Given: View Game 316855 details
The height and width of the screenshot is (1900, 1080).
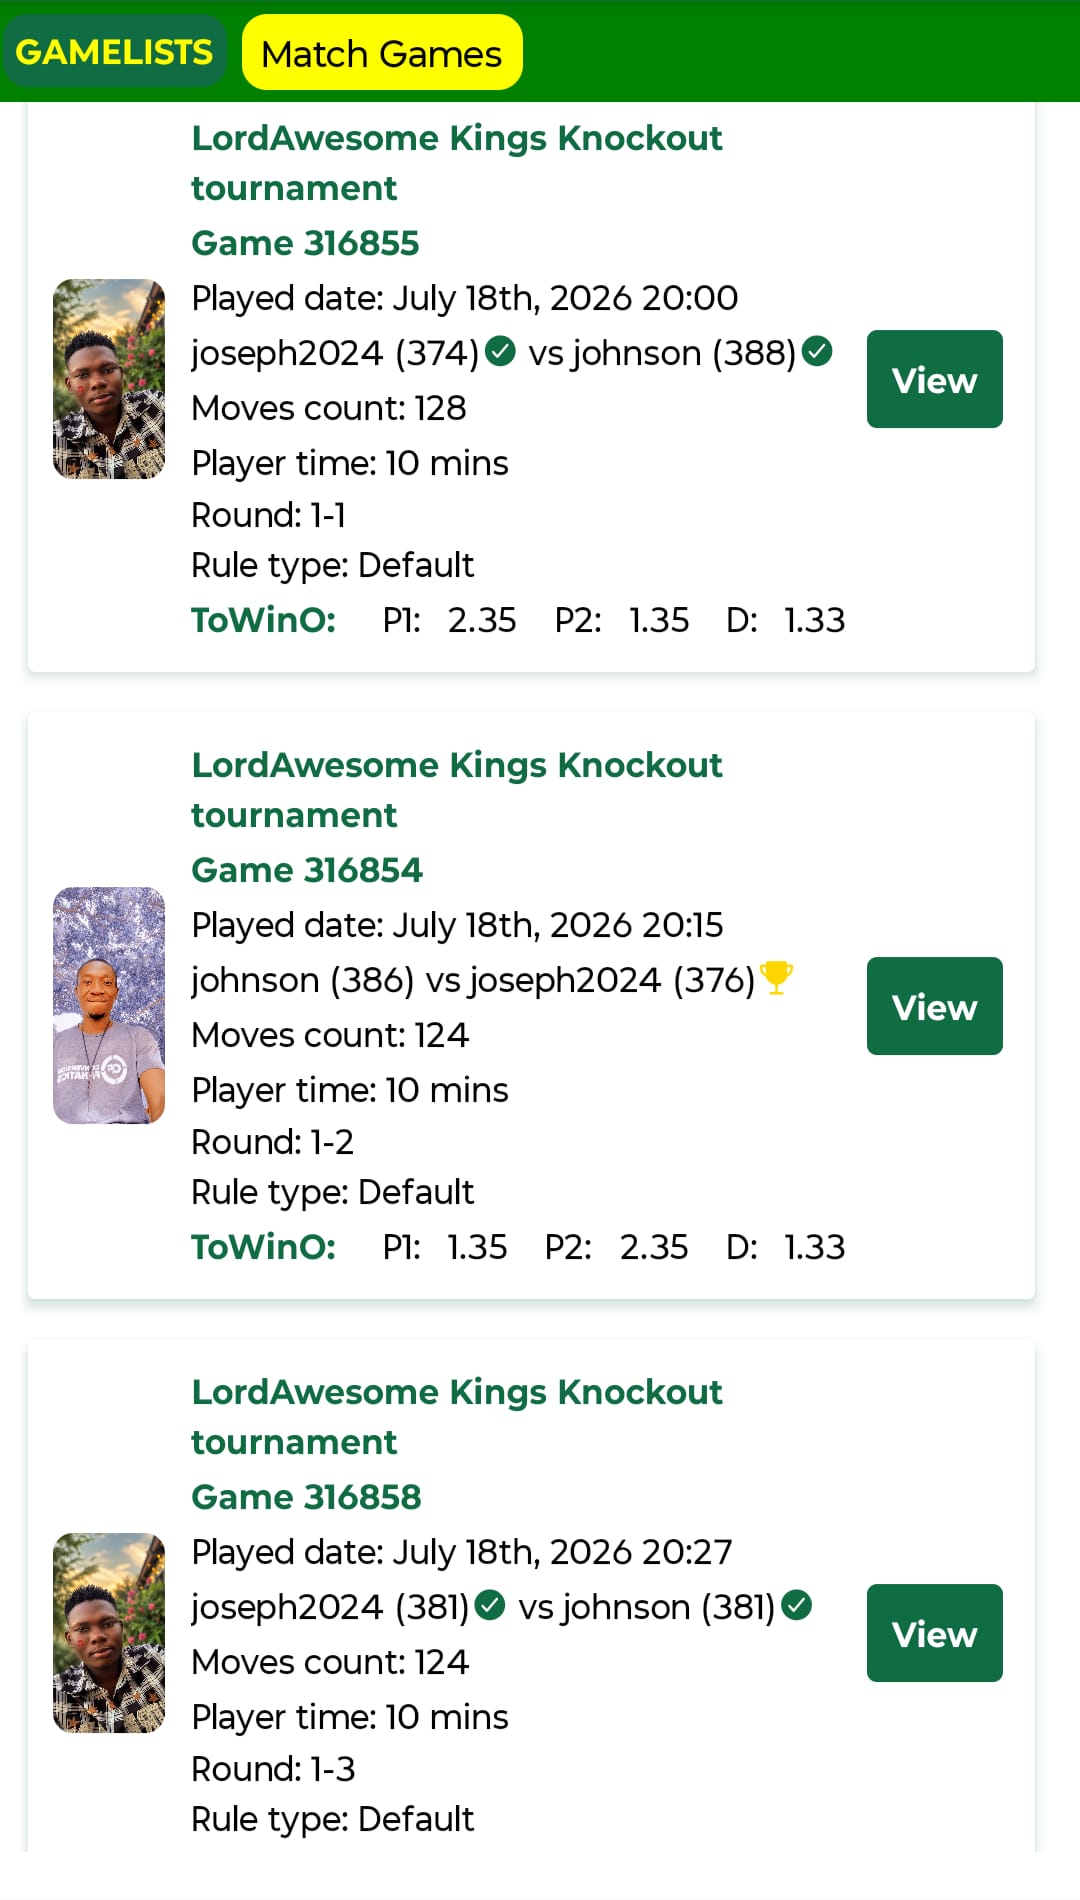Looking at the screenshot, I should [x=934, y=379].
